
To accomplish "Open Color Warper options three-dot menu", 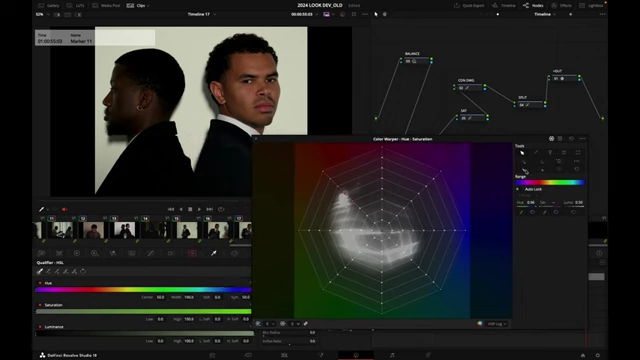I will pyautogui.click(x=582, y=139).
